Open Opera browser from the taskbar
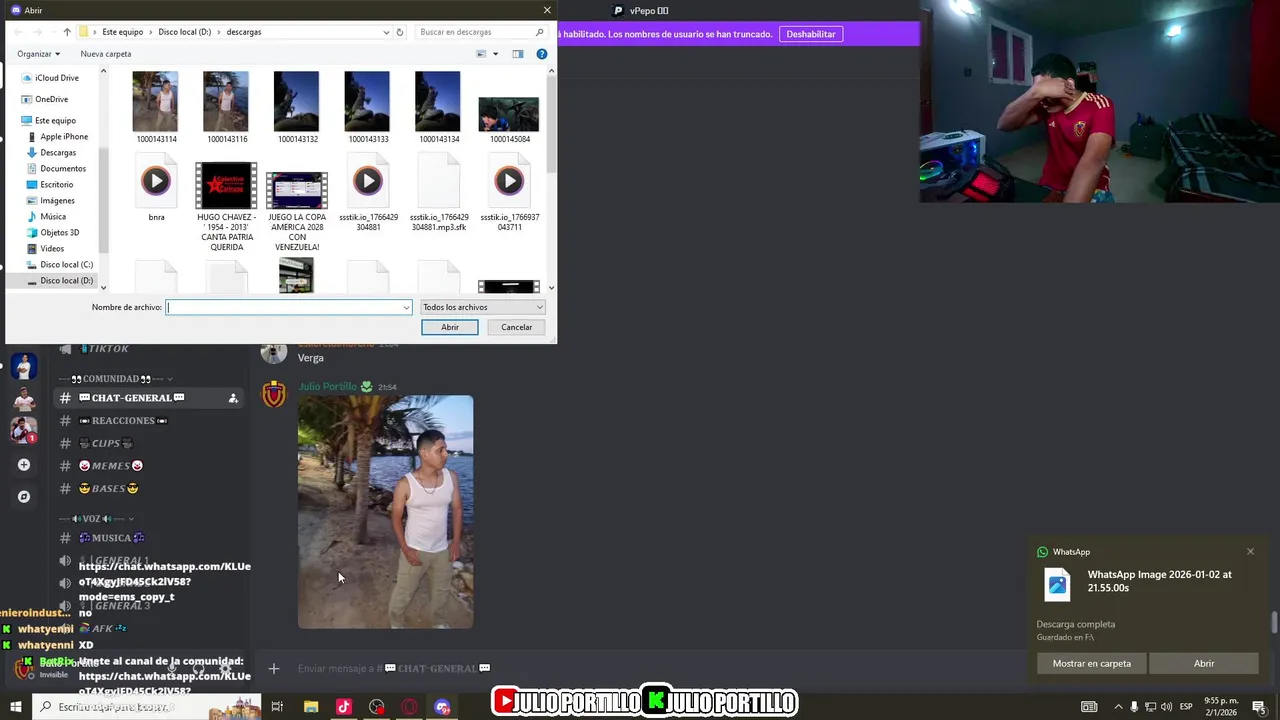The width and height of the screenshot is (1280, 720). (x=410, y=707)
